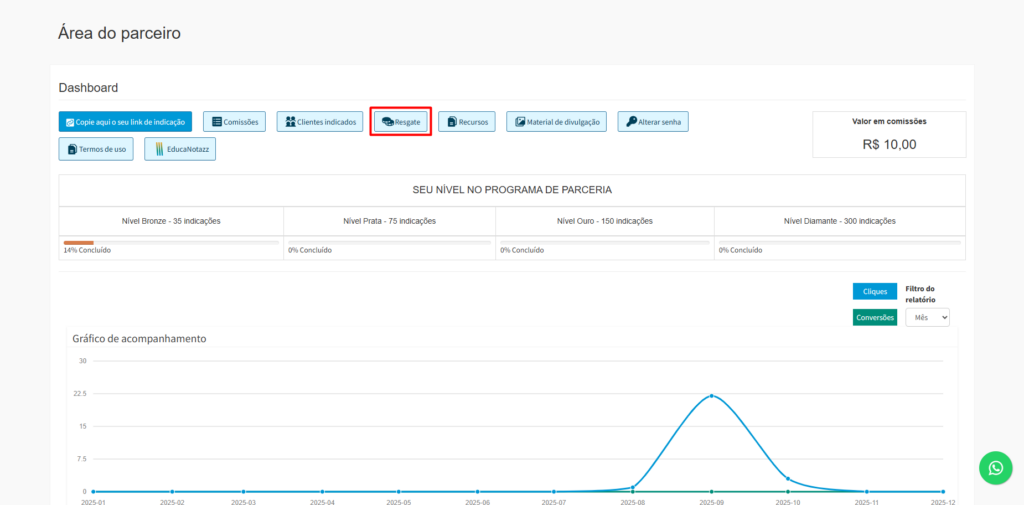Click the Recursos document icon
Viewport: 1024px width, 505px height.
[452, 122]
